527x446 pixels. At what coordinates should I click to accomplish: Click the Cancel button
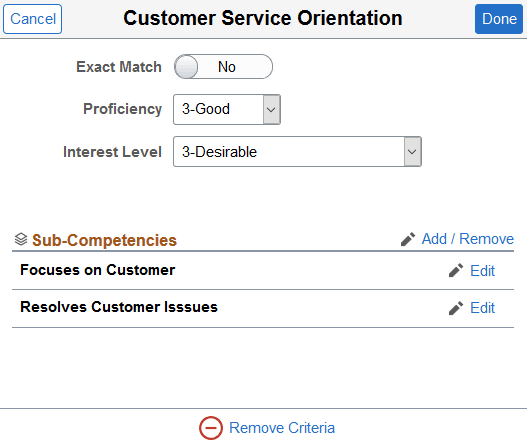coord(33,19)
